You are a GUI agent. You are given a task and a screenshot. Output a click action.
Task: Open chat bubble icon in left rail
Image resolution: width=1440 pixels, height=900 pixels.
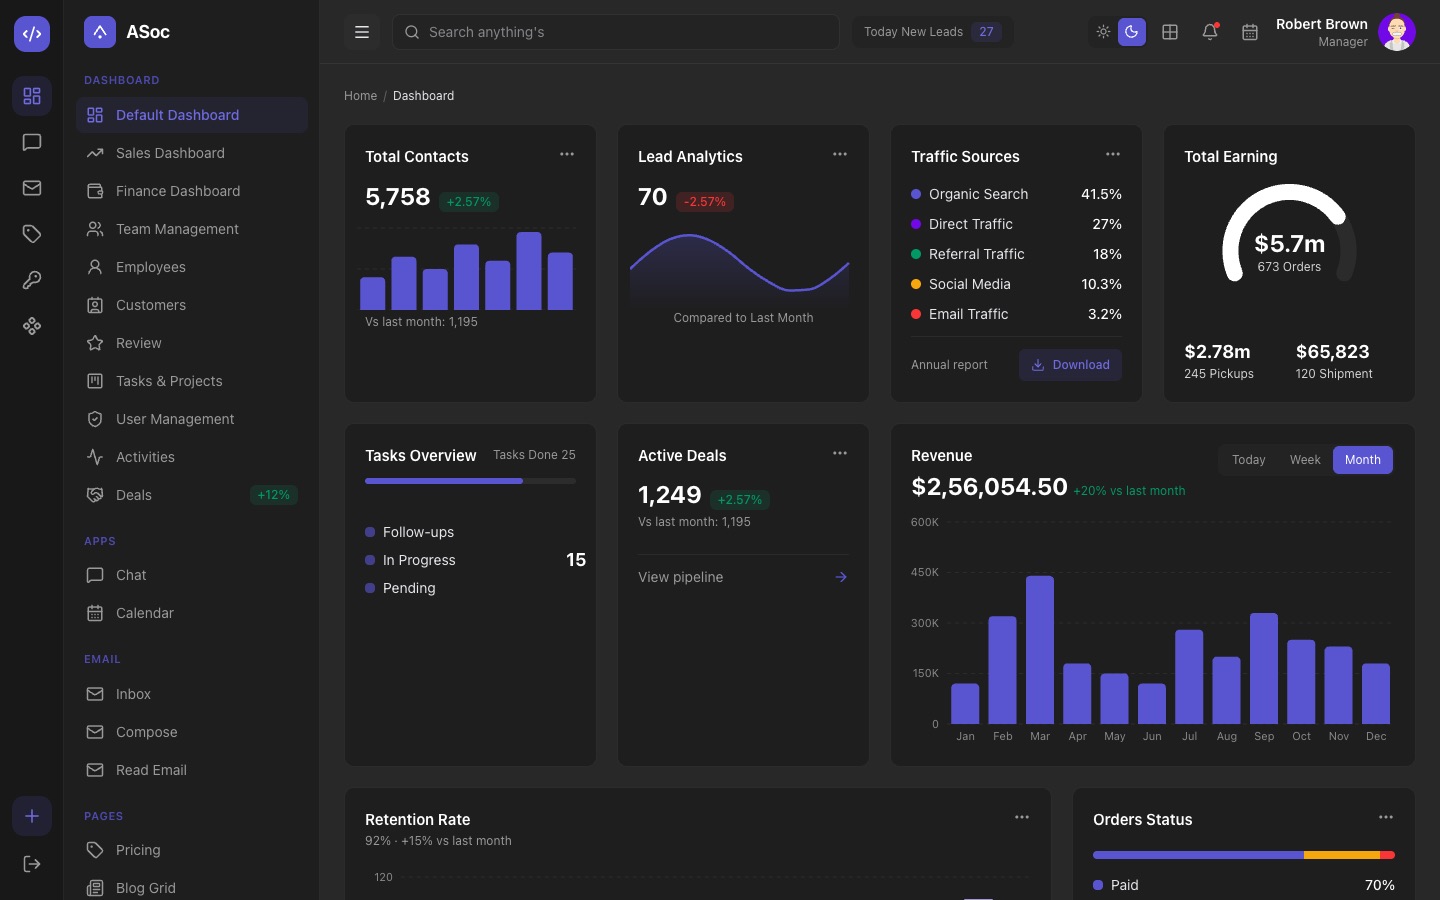[x=32, y=142]
